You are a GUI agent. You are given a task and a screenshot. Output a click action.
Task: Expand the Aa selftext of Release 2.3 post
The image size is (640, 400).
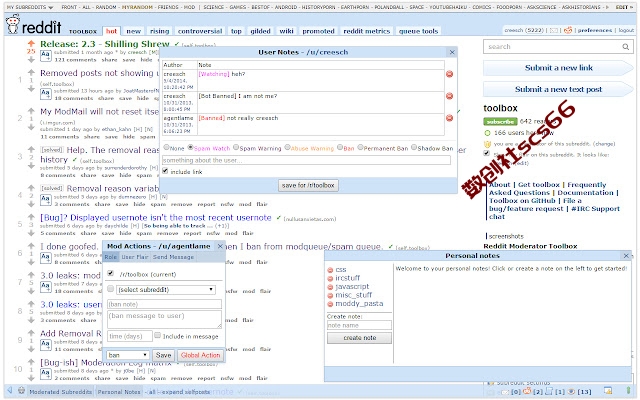[x=45, y=56]
